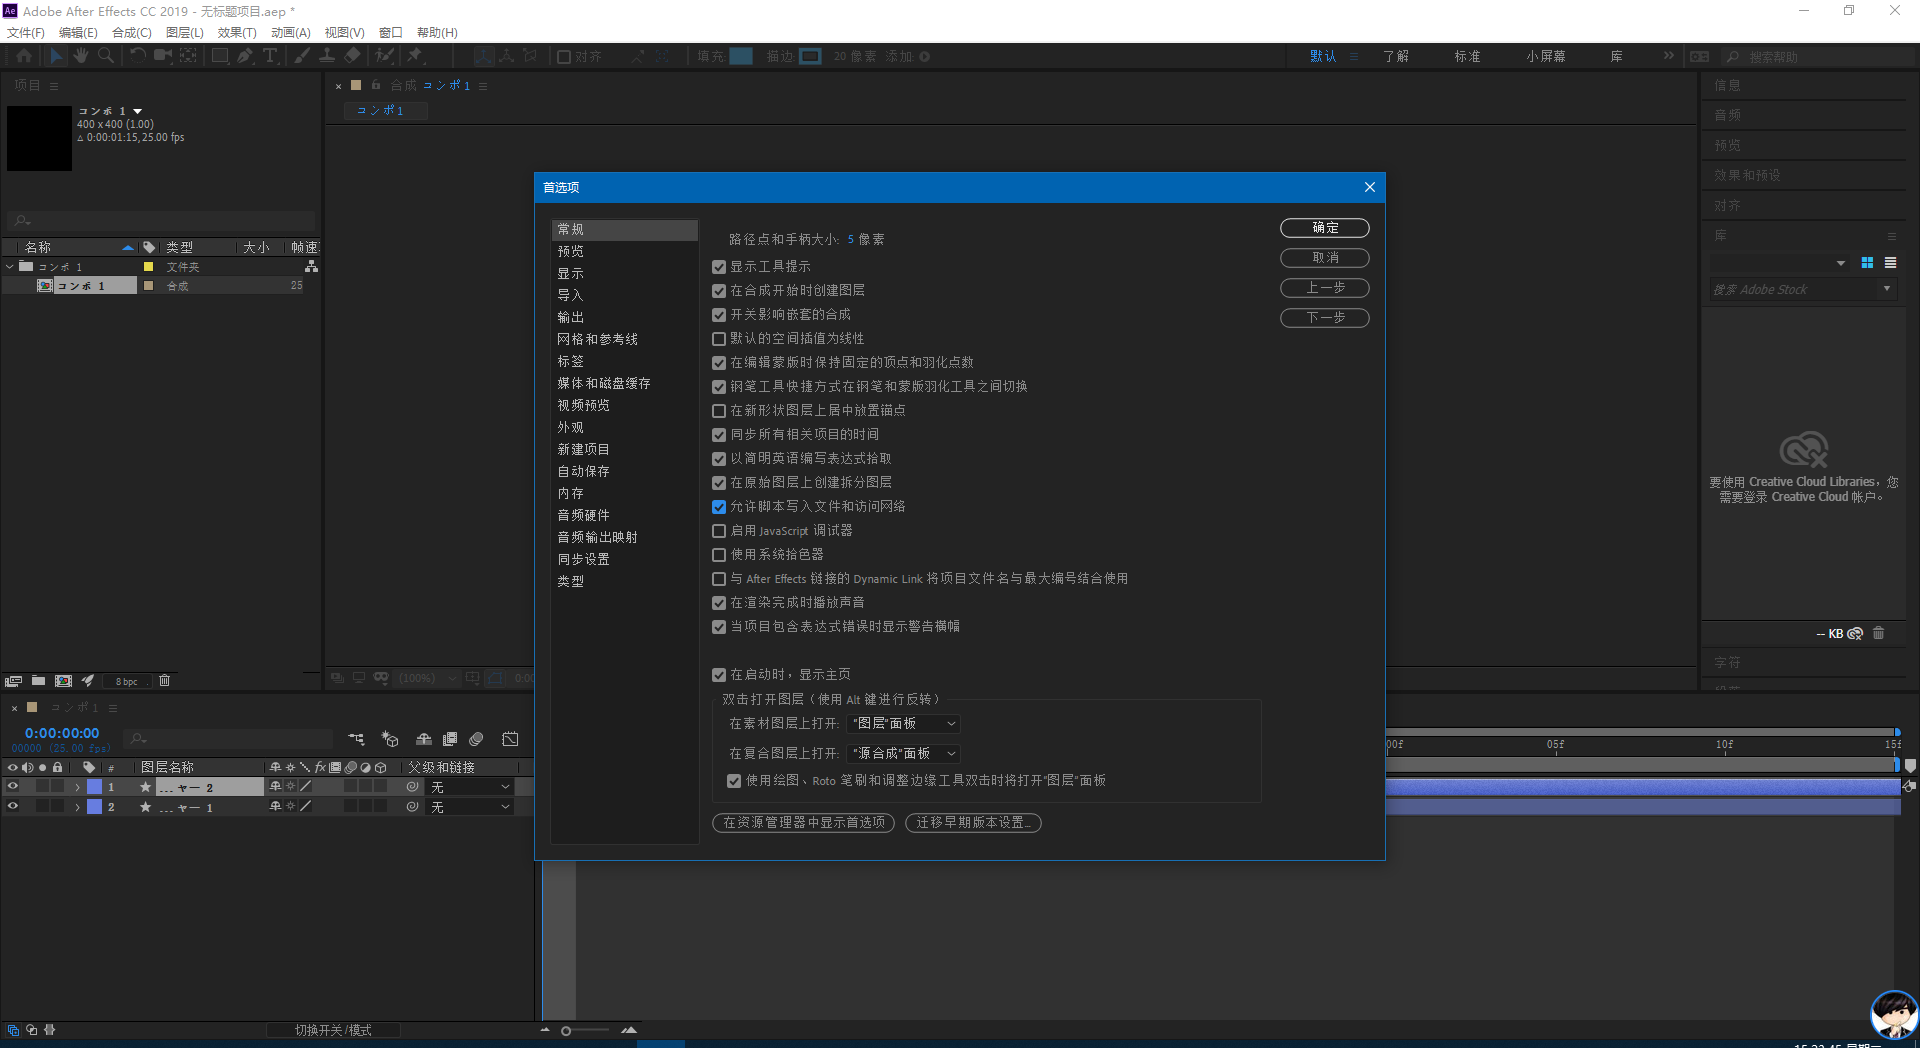This screenshot has height=1048, width=1920.
Task: Select the Selection arrow tool
Action: (56, 56)
